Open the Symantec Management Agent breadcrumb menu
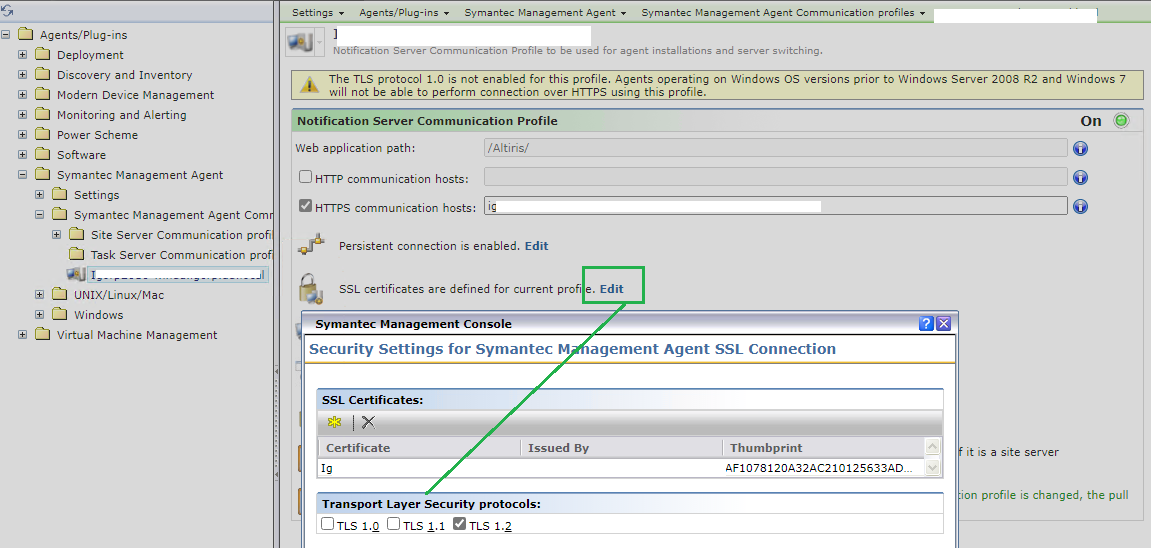Screen dimensions: 1151x548 click(x=545, y=12)
